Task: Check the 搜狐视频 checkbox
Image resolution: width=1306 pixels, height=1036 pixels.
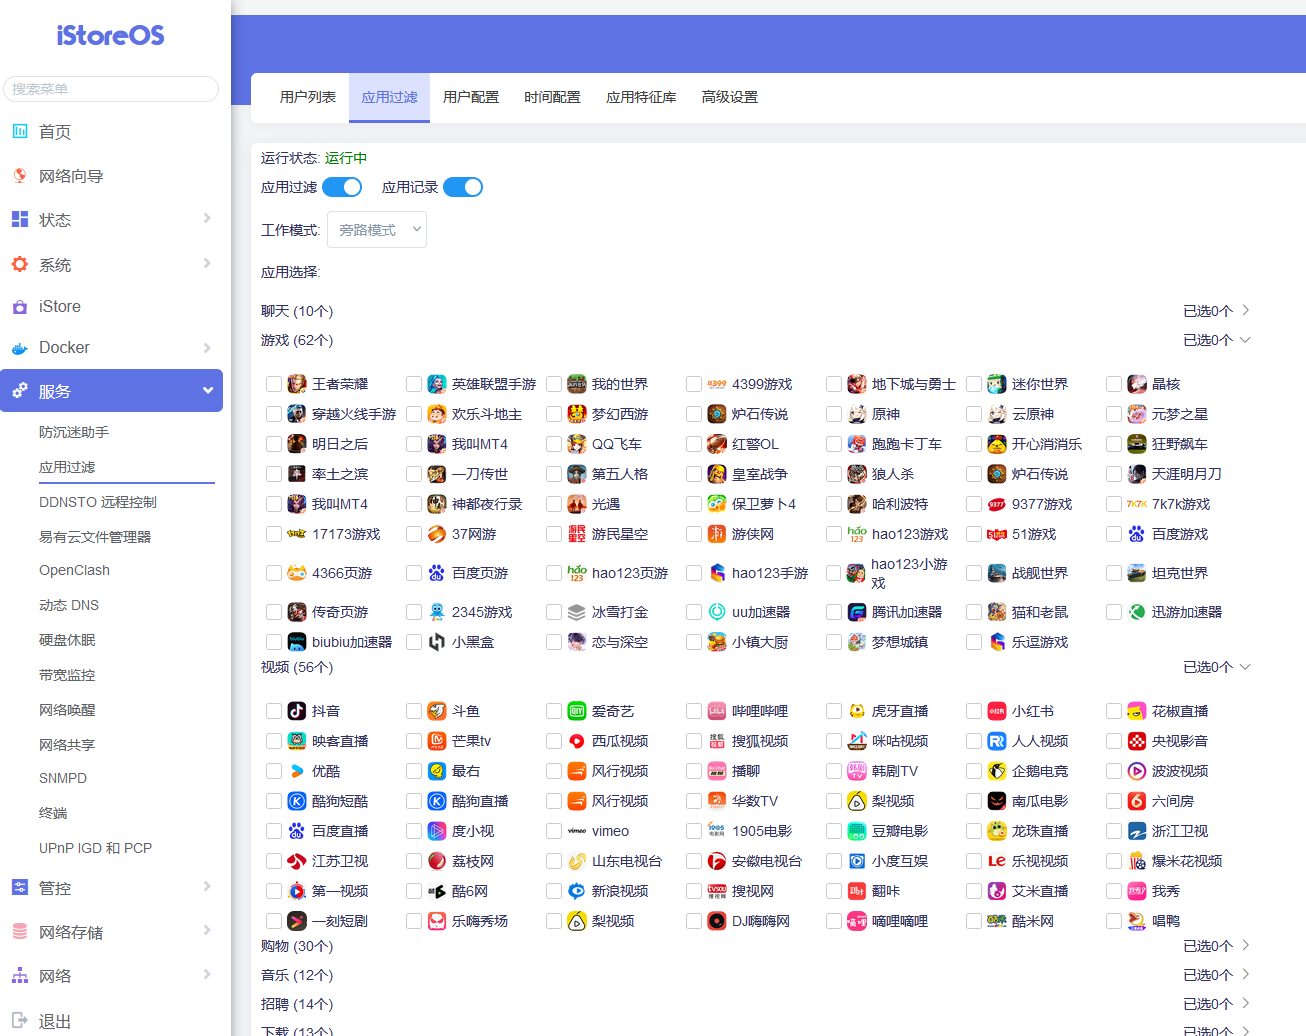Action: pyautogui.click(x=694, y=741)
